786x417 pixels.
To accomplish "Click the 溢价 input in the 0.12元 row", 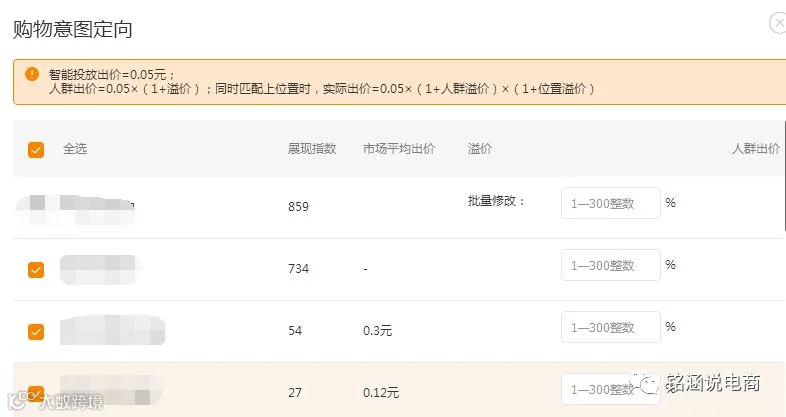I will pyautogui.click(x=611, y=389).
